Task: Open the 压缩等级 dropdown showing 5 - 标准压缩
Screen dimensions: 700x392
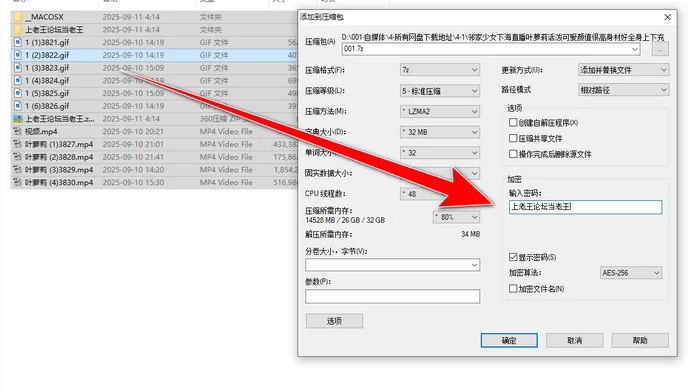Action: point(440,91)
